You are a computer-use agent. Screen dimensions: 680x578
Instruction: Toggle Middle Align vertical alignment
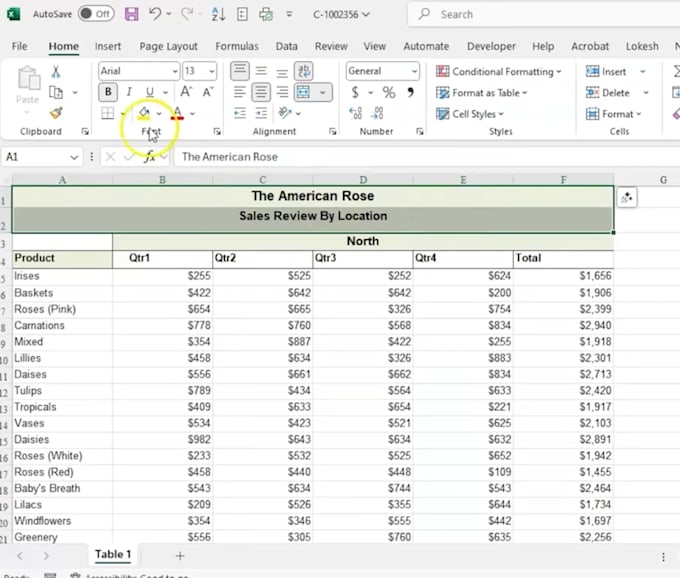[x=261, y=71]
